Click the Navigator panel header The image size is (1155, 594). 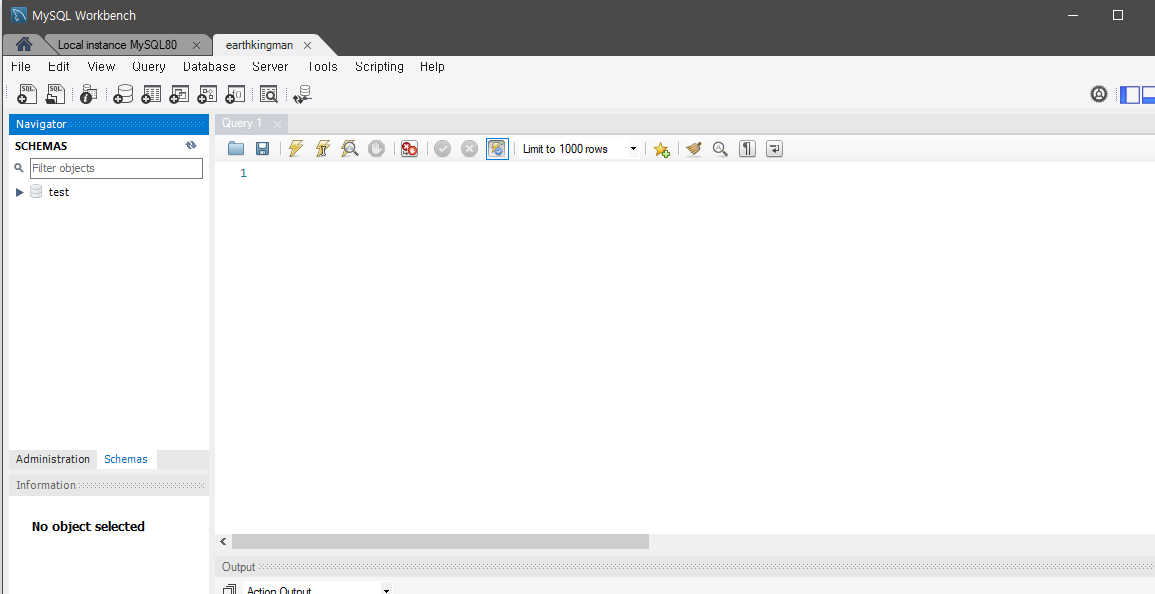109,124
